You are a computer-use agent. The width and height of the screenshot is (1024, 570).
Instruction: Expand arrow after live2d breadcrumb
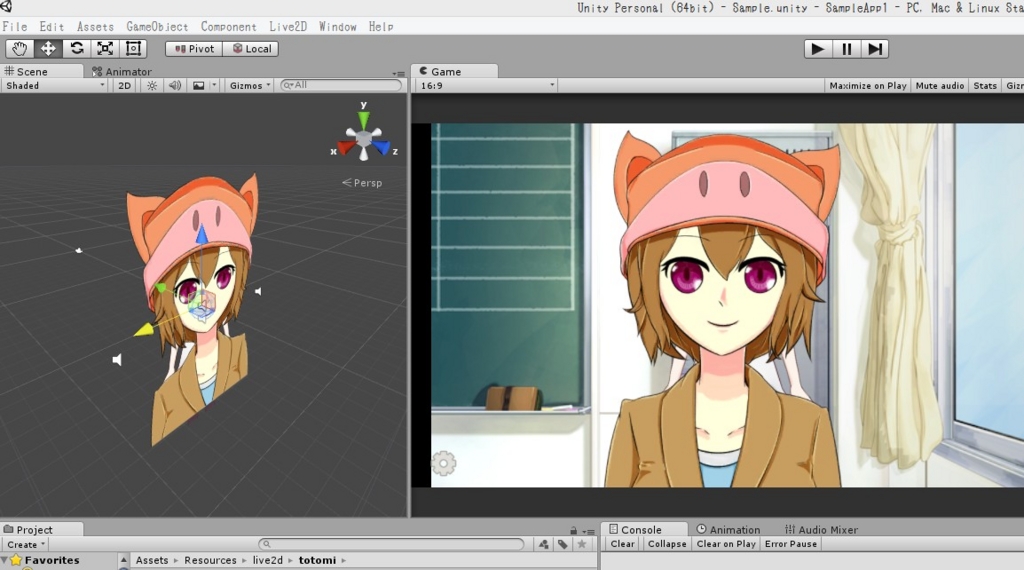(x=291, y=560)
